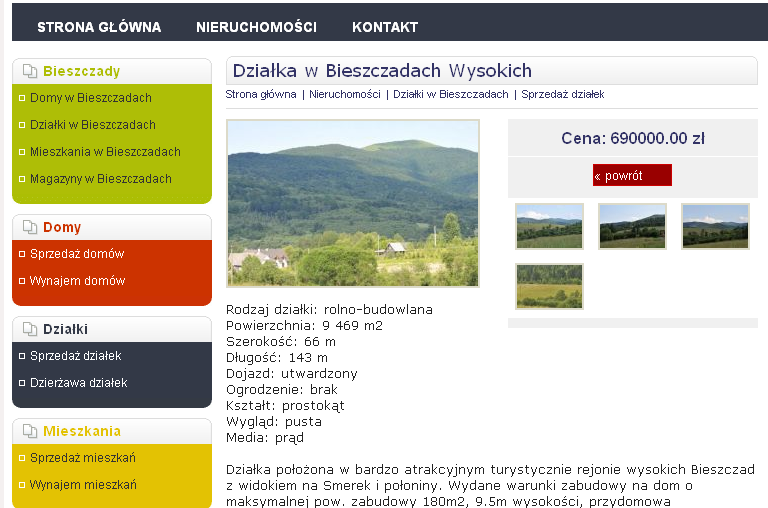
Task: Open third thumbnail in top gallery row
Action: click(x=716, y=226)
